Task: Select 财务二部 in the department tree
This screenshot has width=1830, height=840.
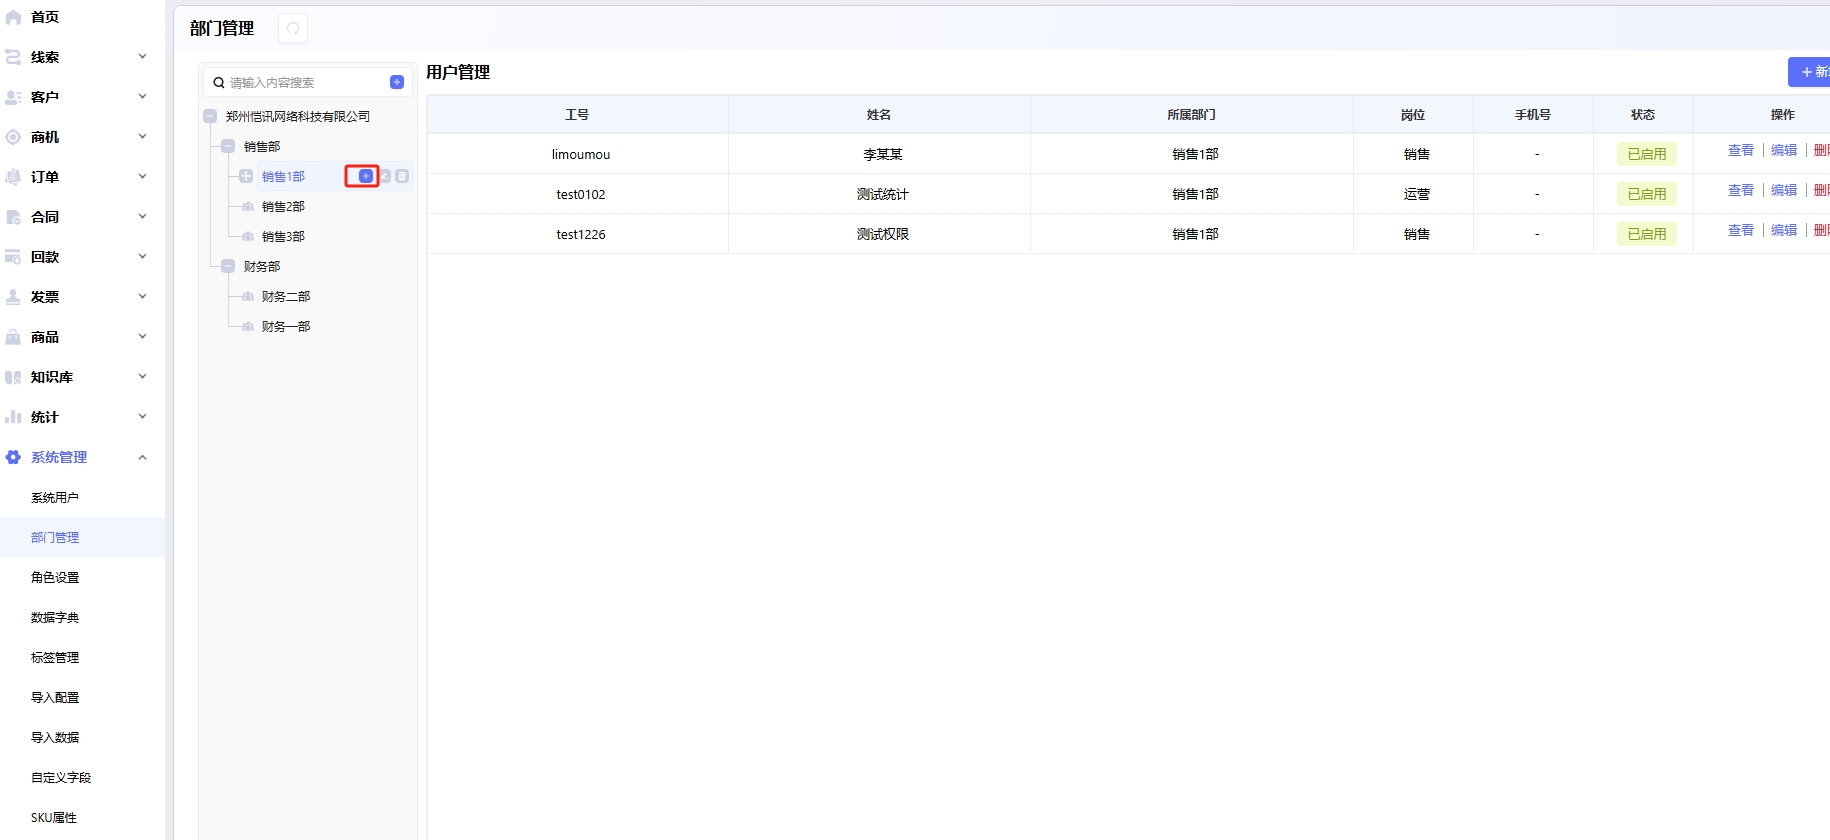Action: tap(286, 296)
